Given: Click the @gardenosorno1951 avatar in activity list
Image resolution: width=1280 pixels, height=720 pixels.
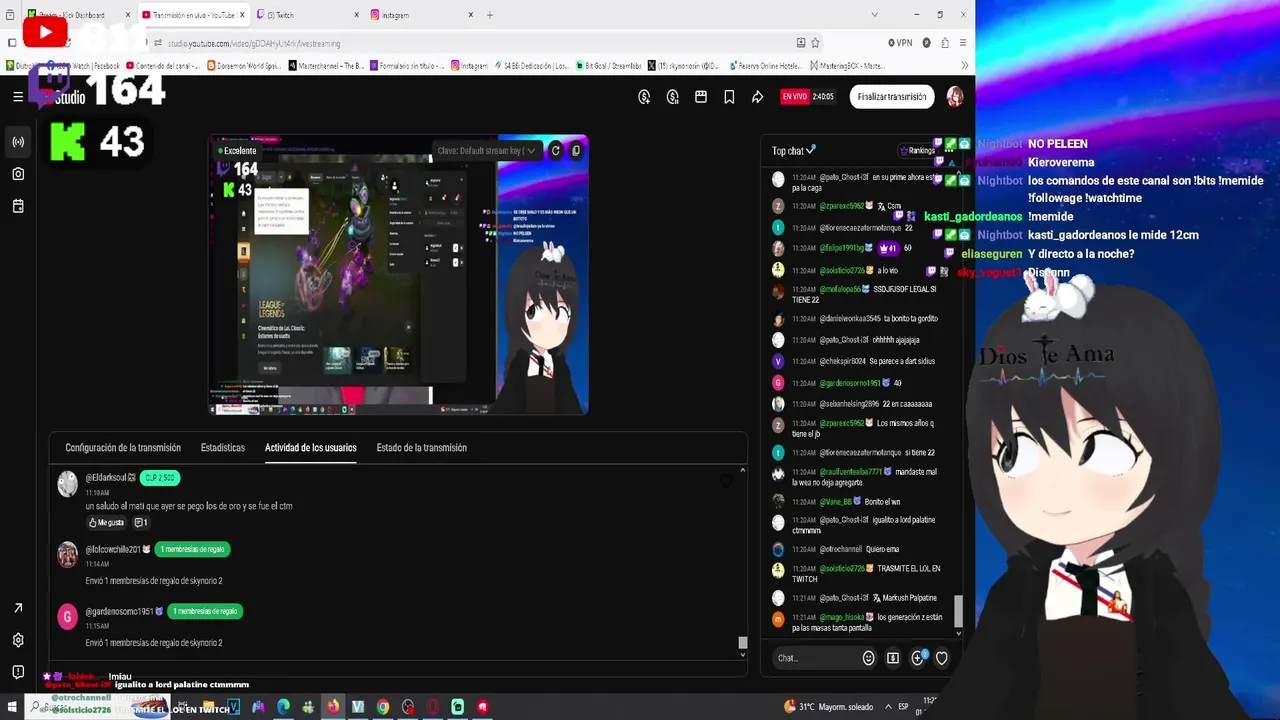Looking at the screenshot, I should 67,617.
